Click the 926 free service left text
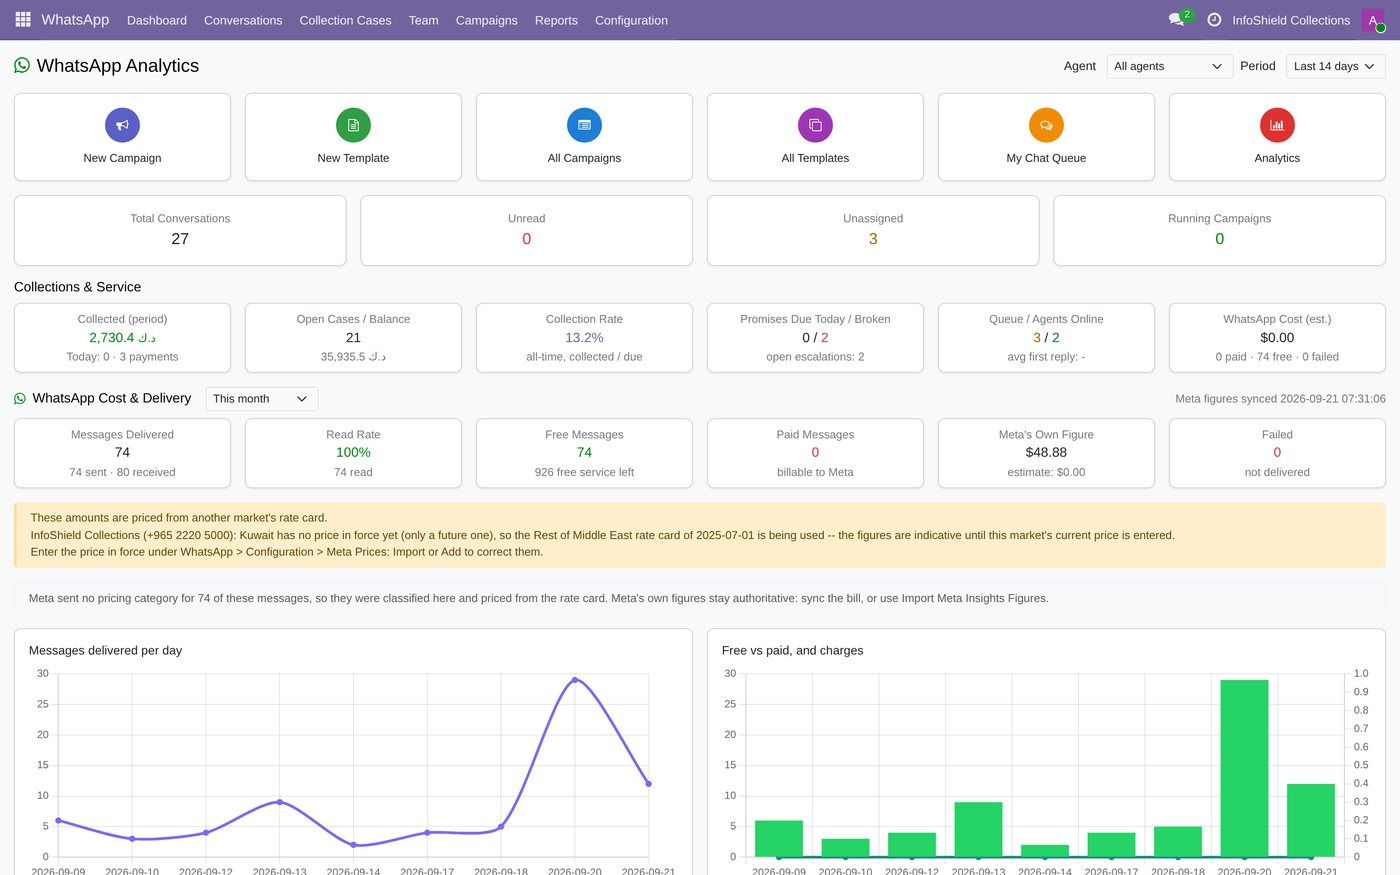The image size is (1400, 875). click(x=584, y=472)
